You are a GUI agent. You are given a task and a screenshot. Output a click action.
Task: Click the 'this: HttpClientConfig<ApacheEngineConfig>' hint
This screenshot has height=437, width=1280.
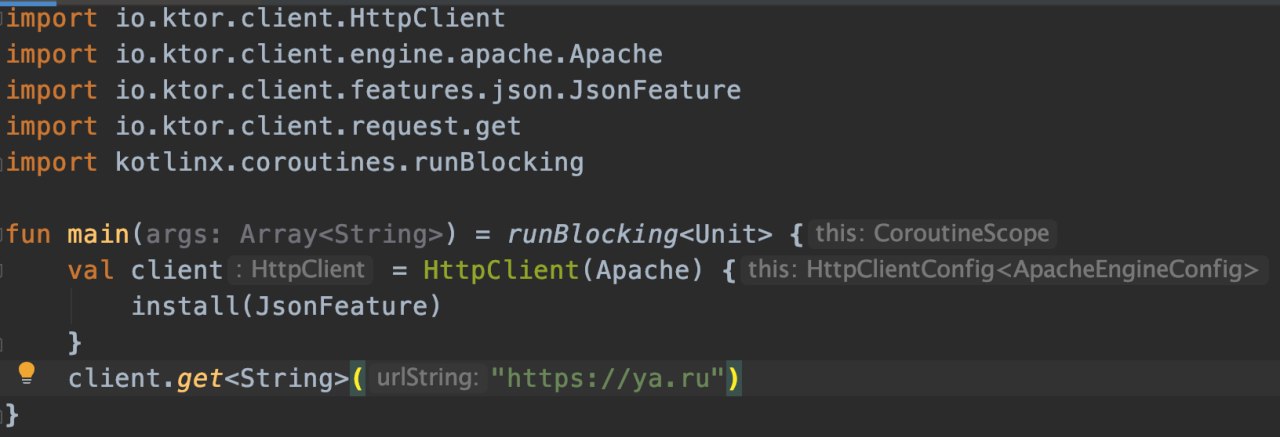pos(1005,270)
